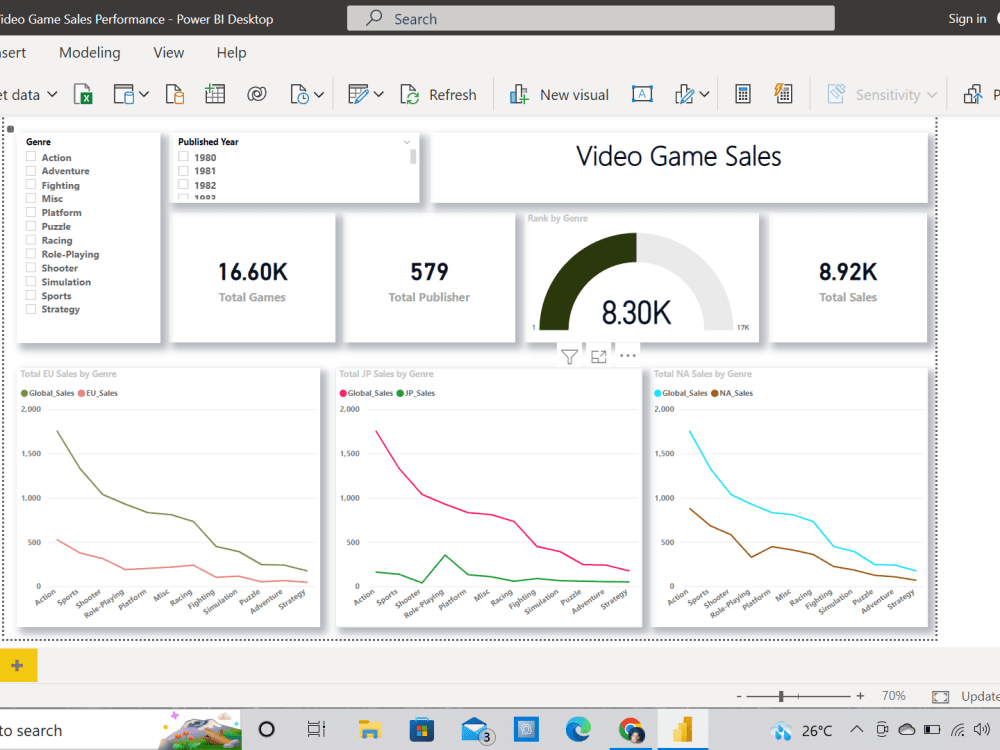Check the Action genre checkbox
The image size is (1000, 750).
tap(31, 156)
